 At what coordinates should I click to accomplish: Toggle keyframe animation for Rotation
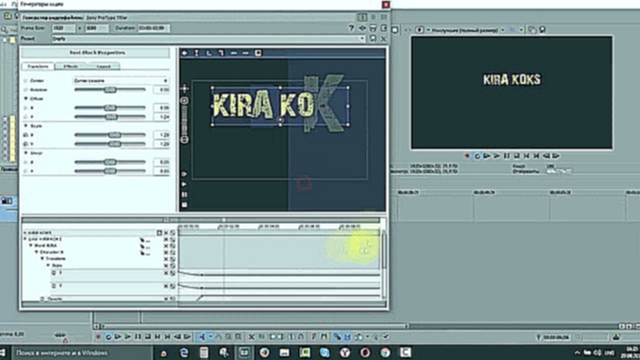(x=26, y=90)
